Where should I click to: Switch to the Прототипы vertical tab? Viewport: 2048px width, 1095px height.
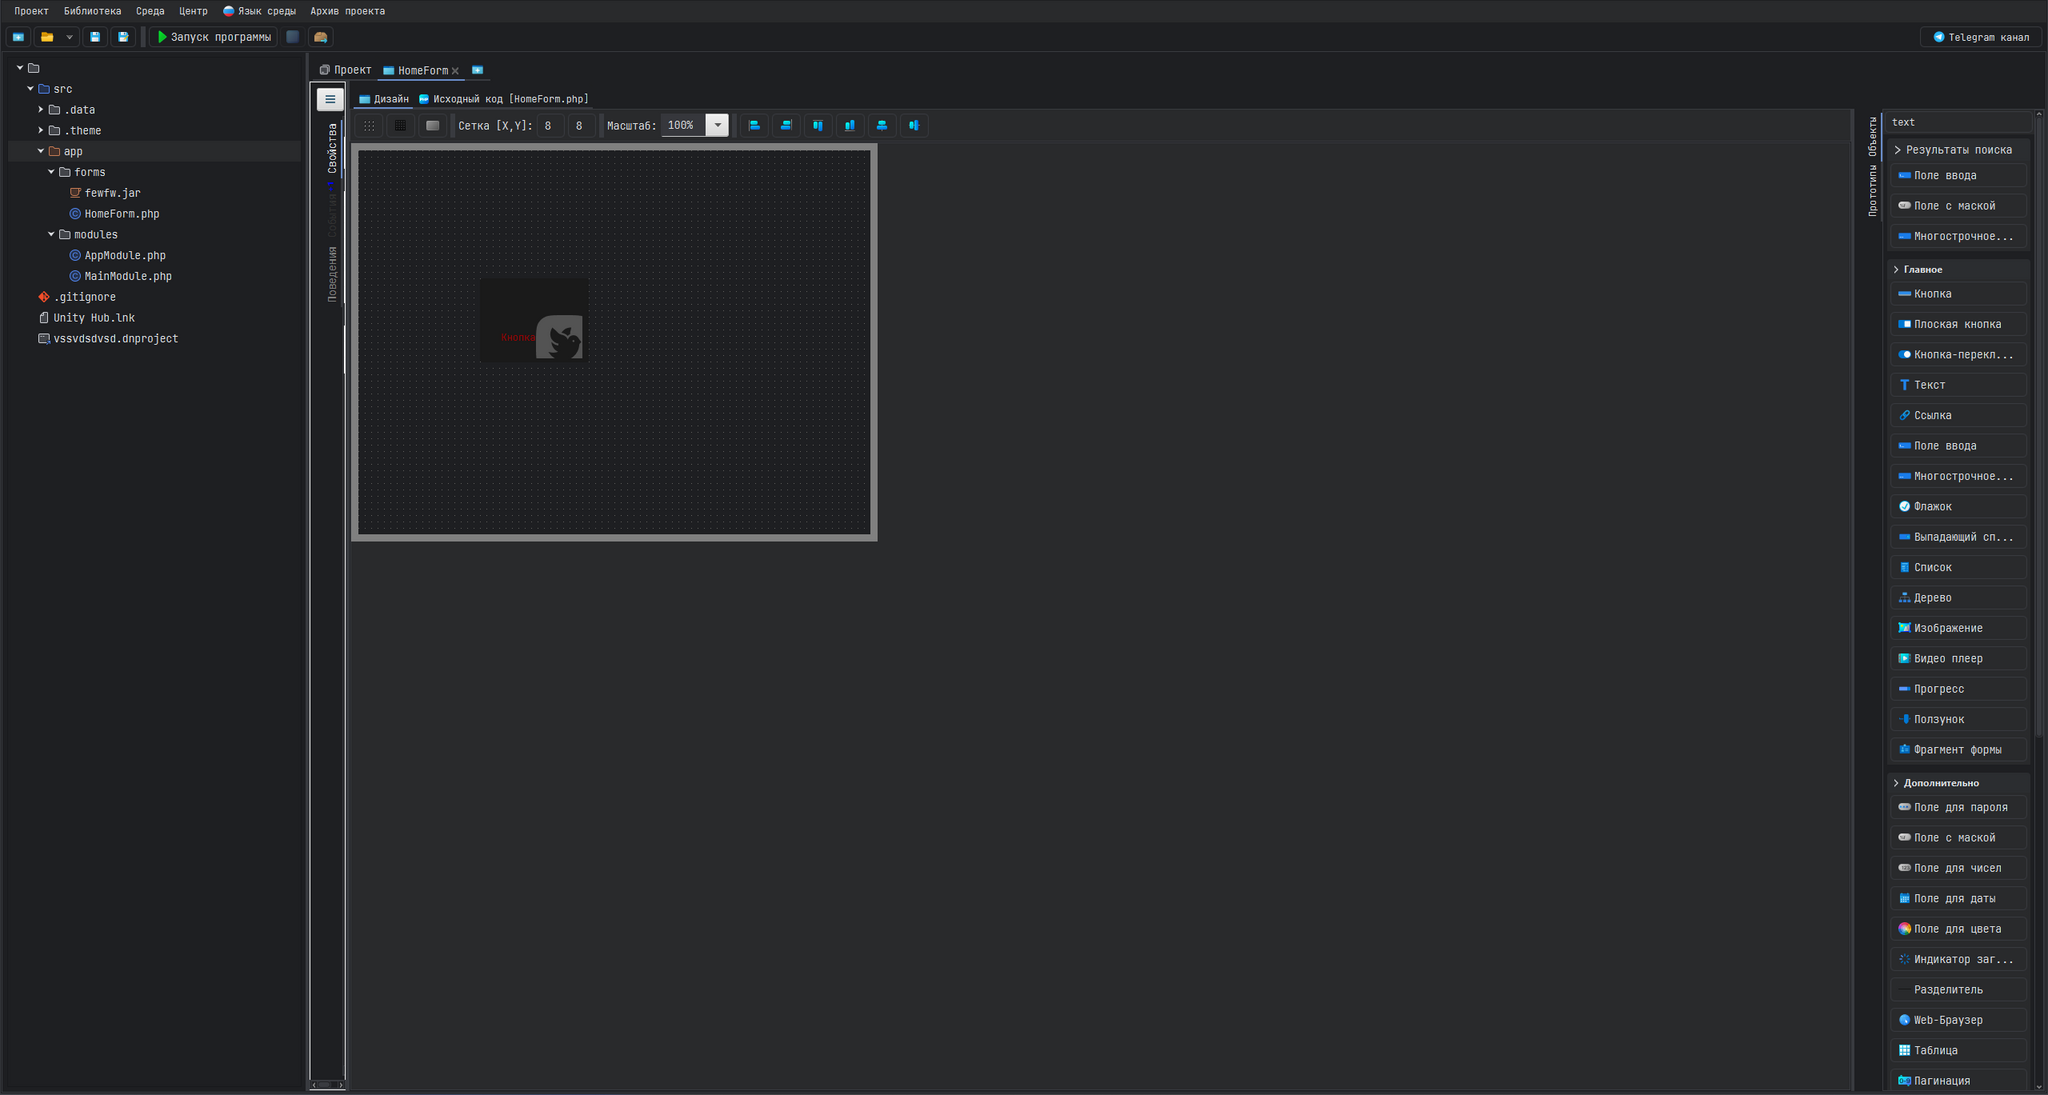pos(1873,190)
